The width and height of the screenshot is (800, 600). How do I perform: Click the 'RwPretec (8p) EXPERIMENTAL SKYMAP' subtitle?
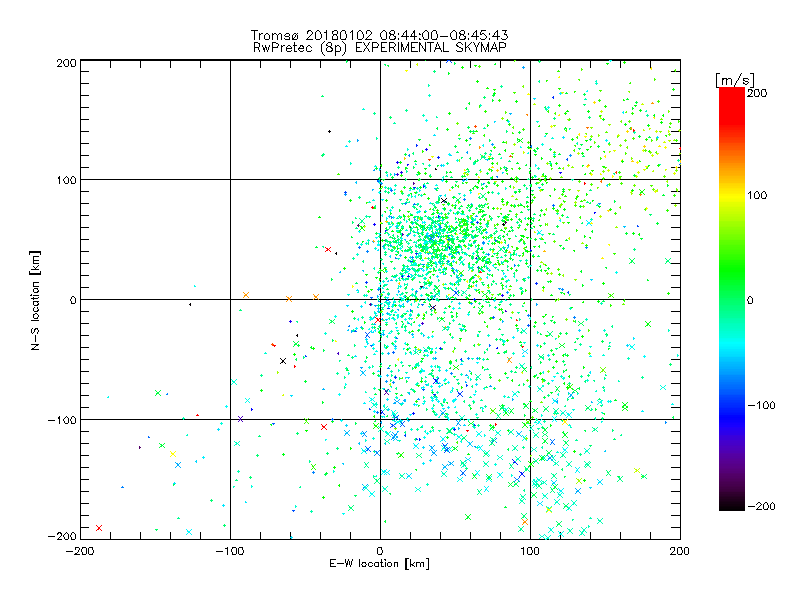[380, 47]
